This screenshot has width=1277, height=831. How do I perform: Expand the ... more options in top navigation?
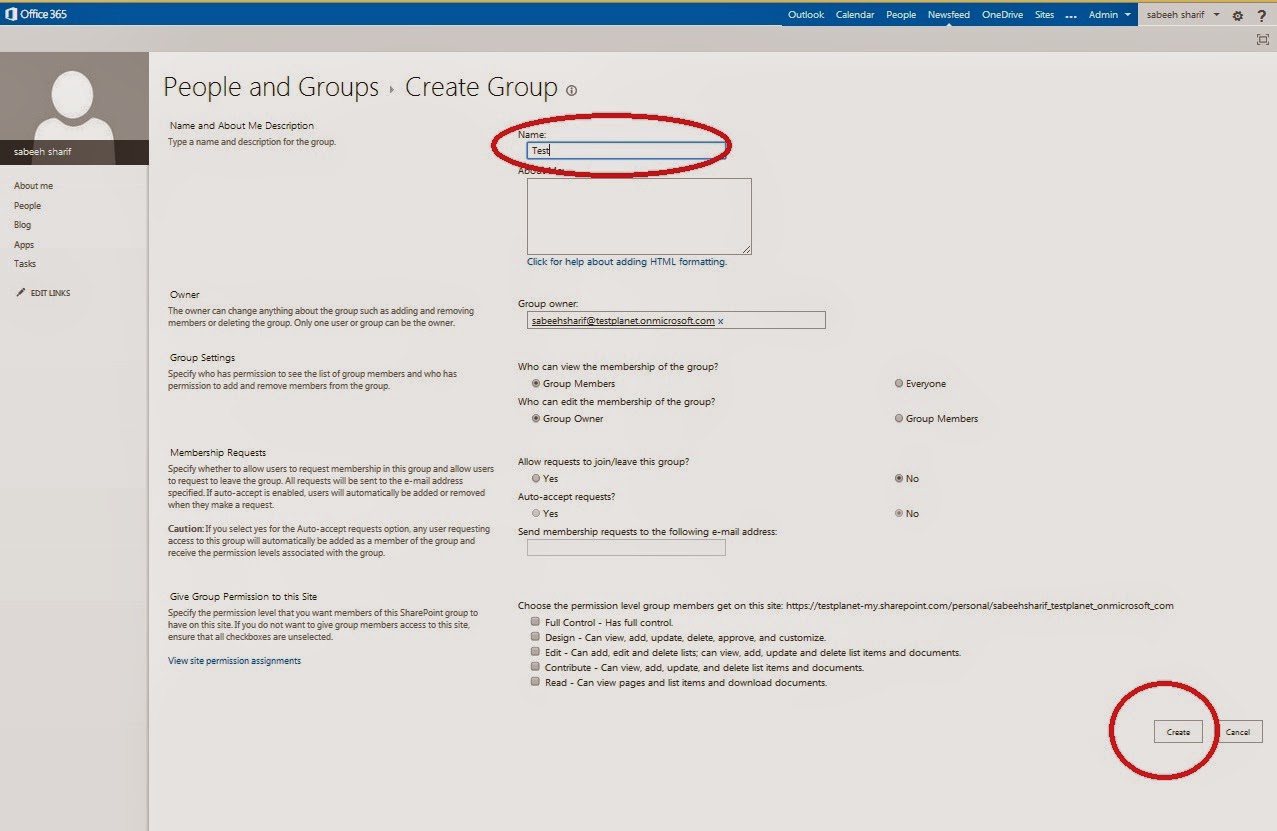tap(1071, 15)
